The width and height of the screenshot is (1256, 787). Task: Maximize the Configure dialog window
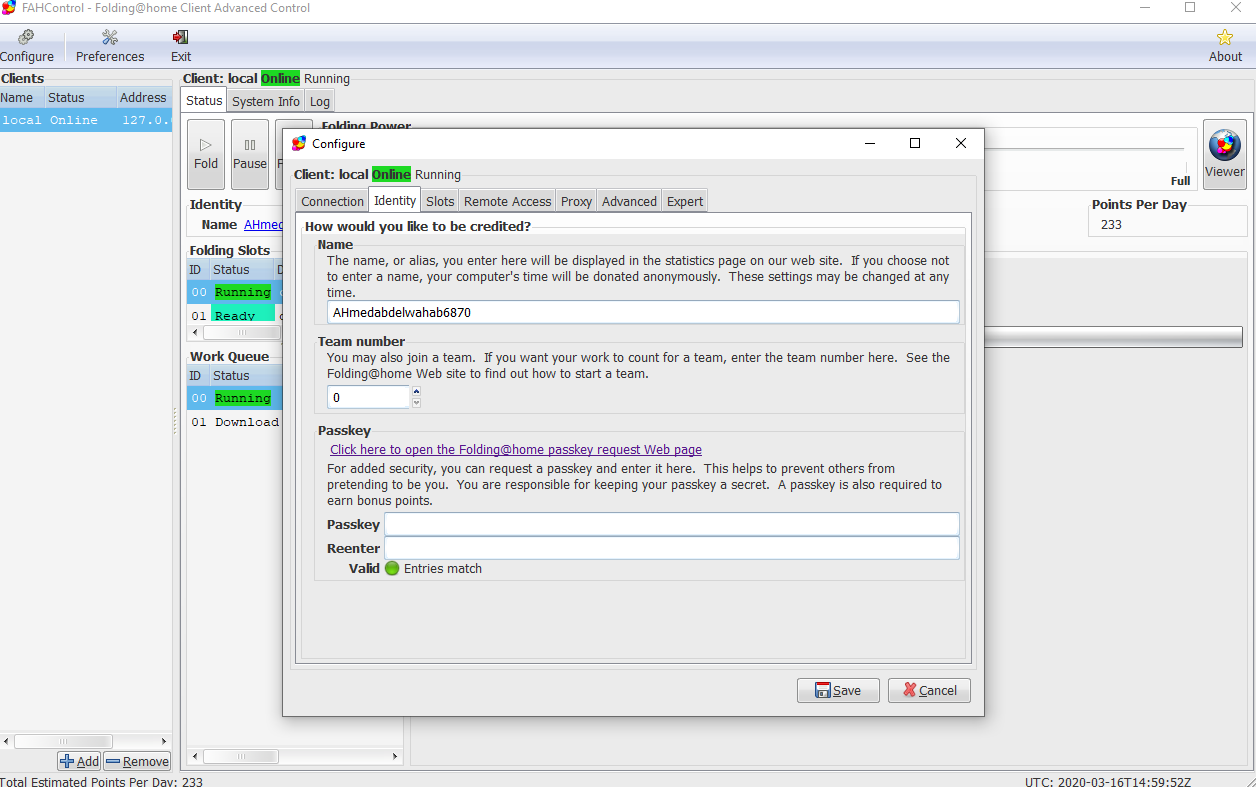[914, 143]
